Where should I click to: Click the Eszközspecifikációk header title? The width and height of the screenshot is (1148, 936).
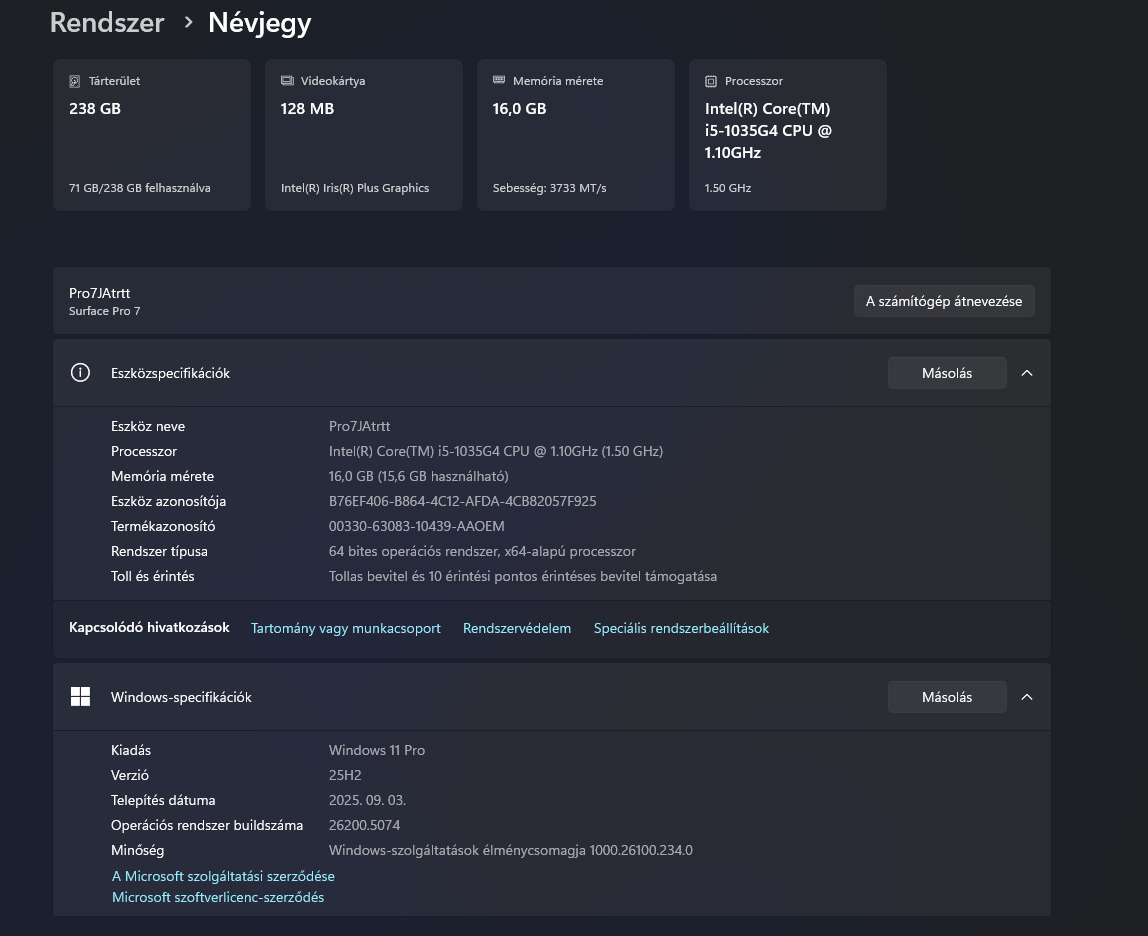pos(171,374)
